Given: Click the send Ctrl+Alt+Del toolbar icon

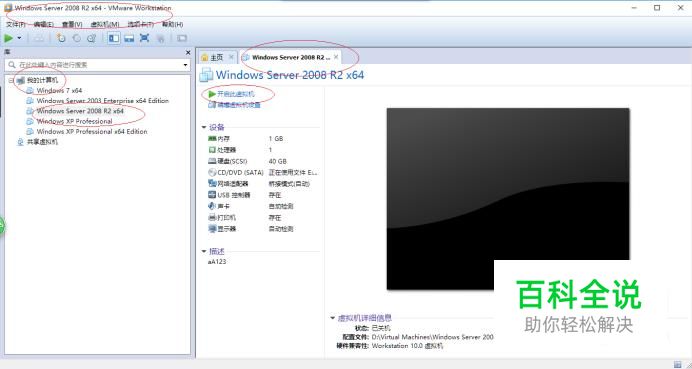Looking at the screenshot, I should pos(39,38).
